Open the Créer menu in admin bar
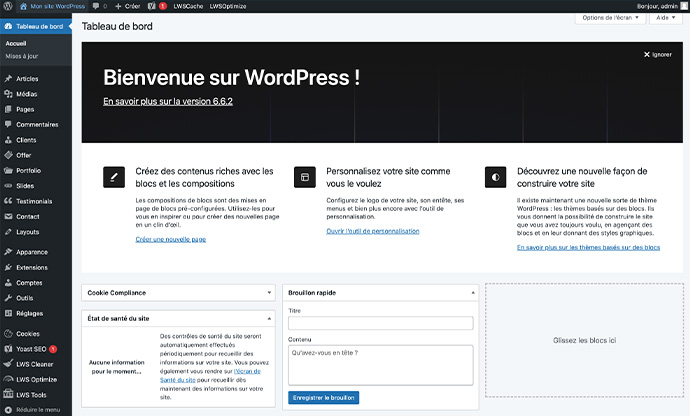Image resolution: width=690 pixels, height=416 pixels. pyautogui.click(x=128, y=6)
